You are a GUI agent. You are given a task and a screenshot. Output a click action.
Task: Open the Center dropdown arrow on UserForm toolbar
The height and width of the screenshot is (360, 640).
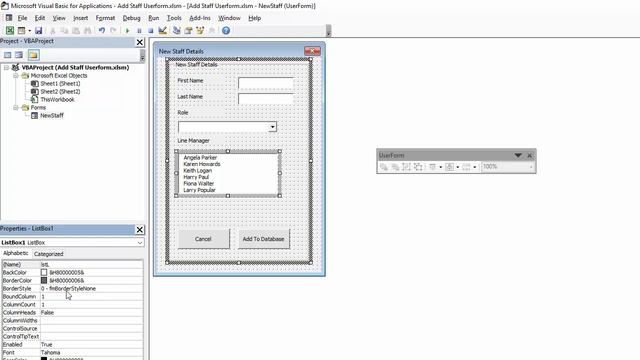pos(457,167)
